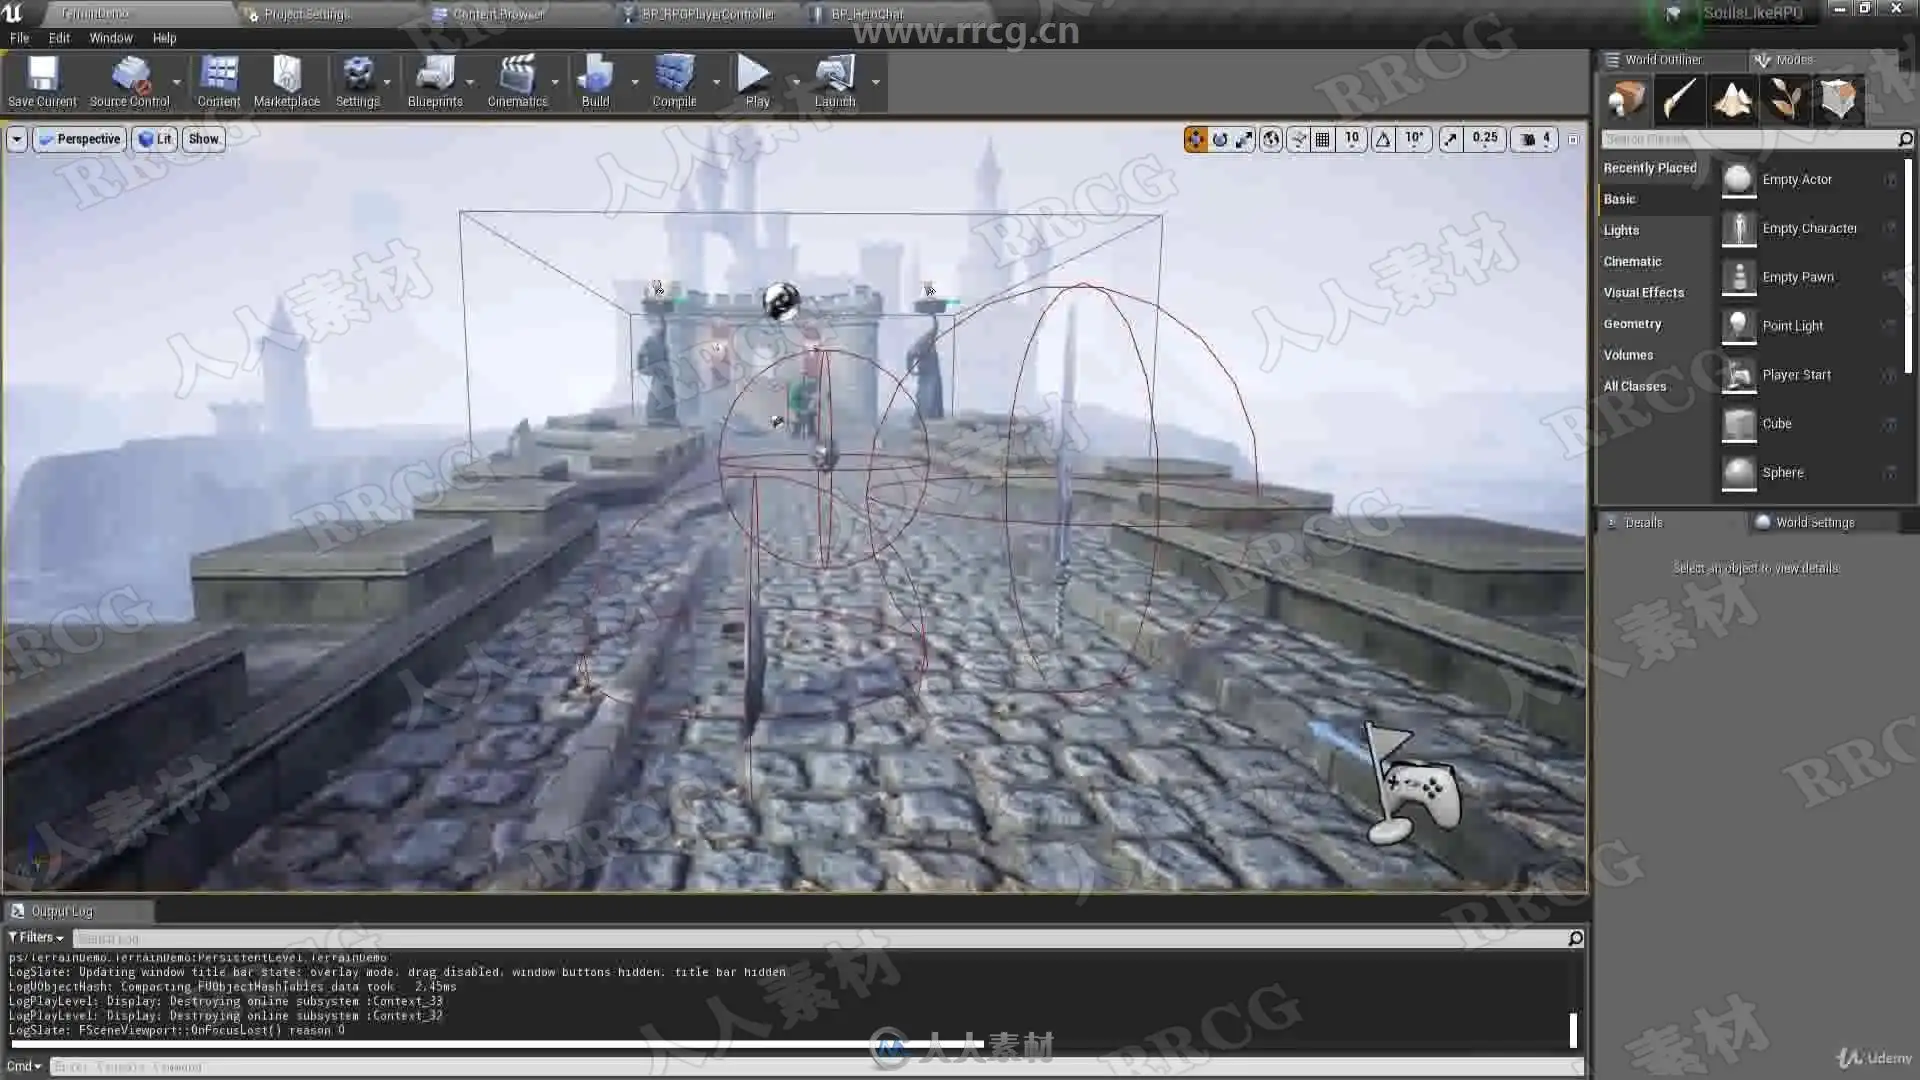This screenshot has height=1080, width=1920.
Task: Open the Output Log Filters dropdown
Action: point(36,938)
